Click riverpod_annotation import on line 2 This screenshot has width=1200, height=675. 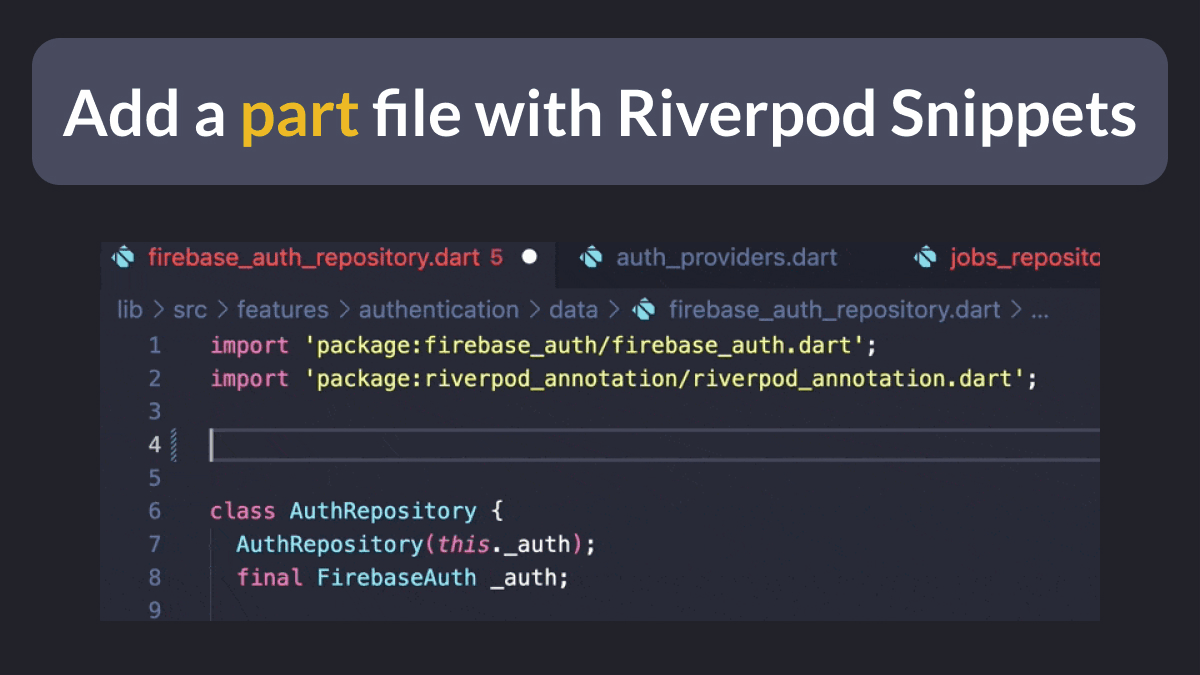625,379
